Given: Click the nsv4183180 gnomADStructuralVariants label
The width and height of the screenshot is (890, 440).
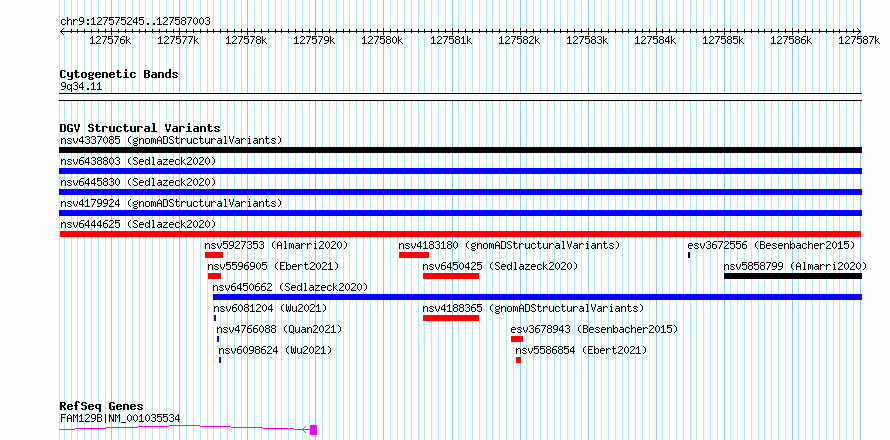Looking at the screenshot, I should [x=509, y=245].
